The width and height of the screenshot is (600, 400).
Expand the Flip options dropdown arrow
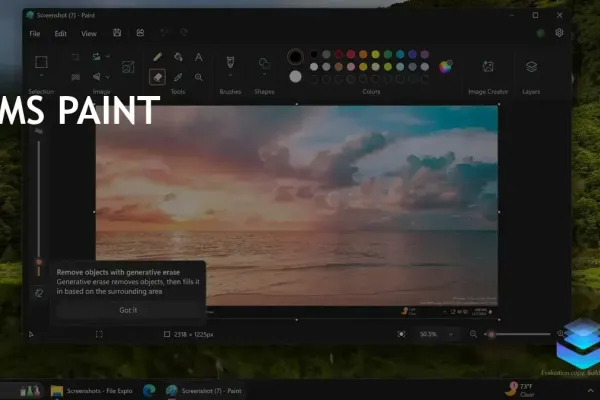point(108,77)
